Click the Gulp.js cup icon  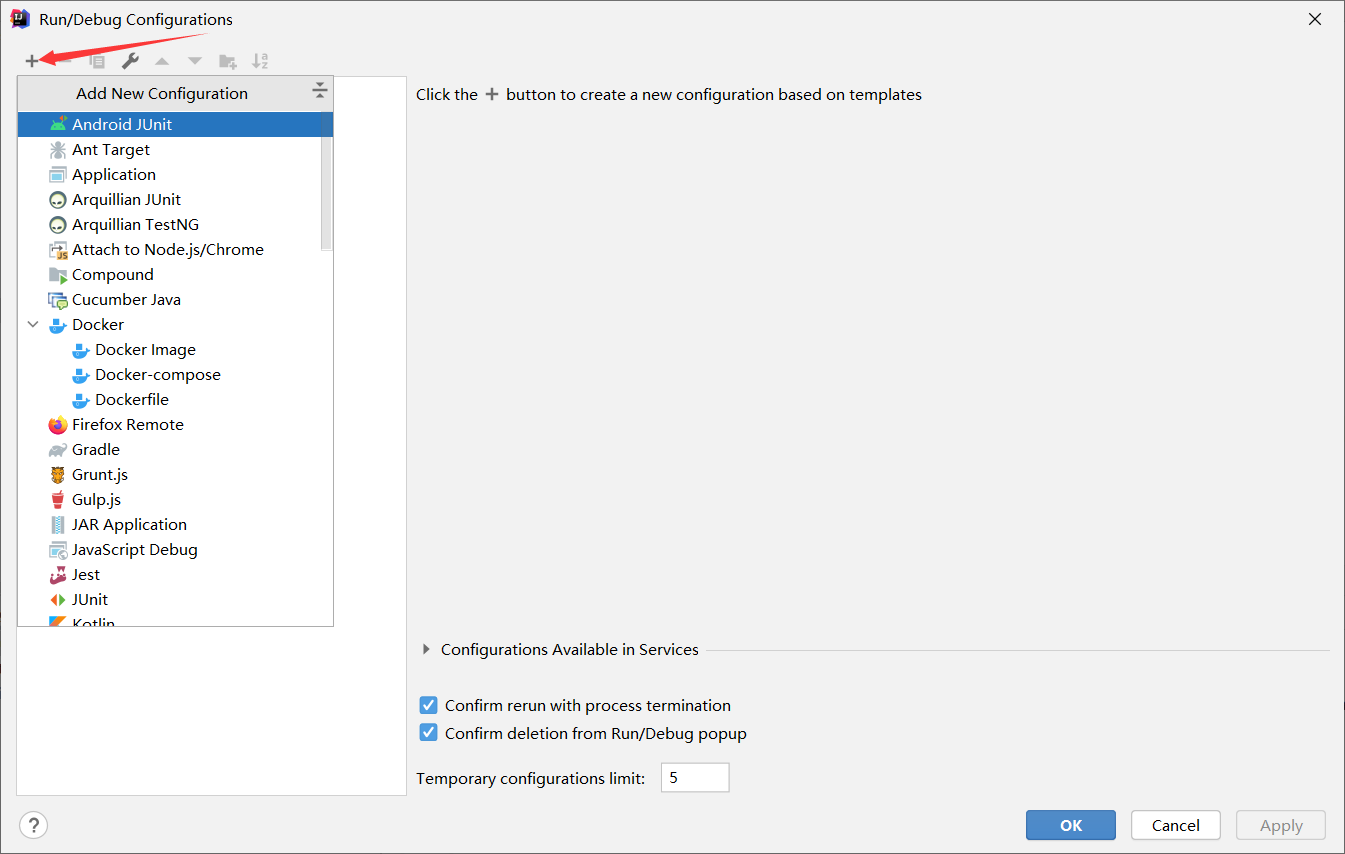(x=58, y=499)
